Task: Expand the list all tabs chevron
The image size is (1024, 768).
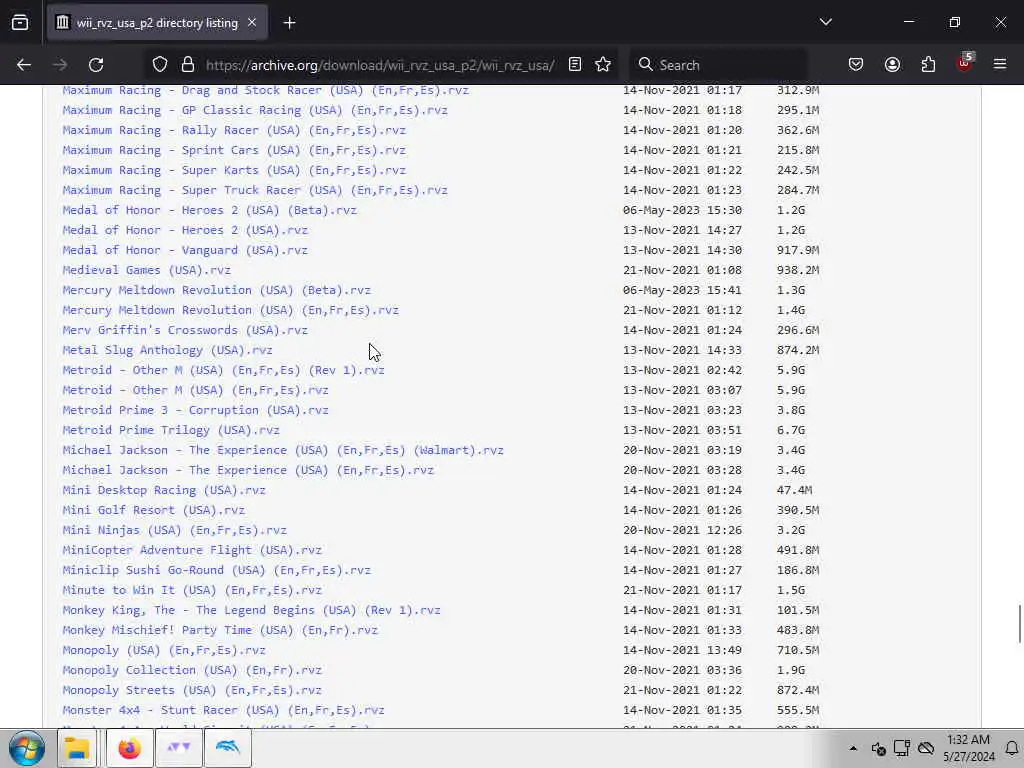Action: (x=825, y=22)
